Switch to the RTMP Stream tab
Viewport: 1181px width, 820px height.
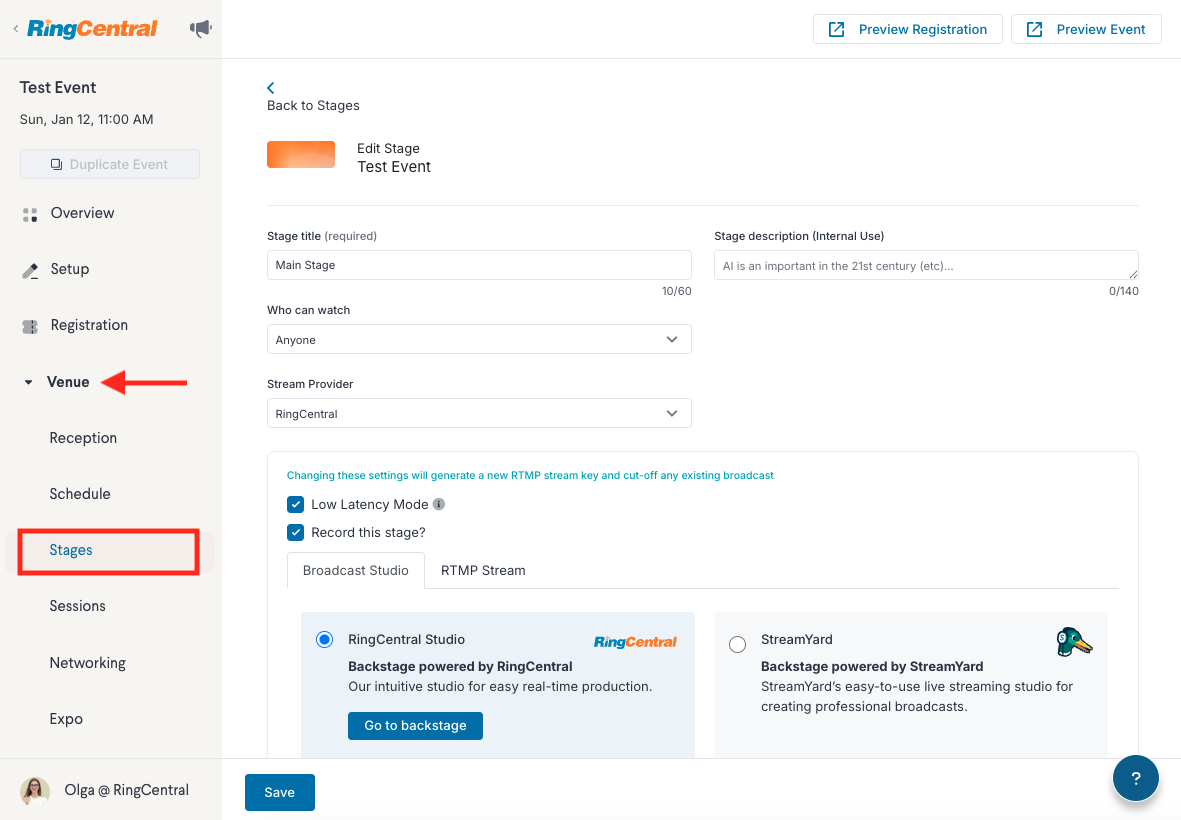point(483,571)
